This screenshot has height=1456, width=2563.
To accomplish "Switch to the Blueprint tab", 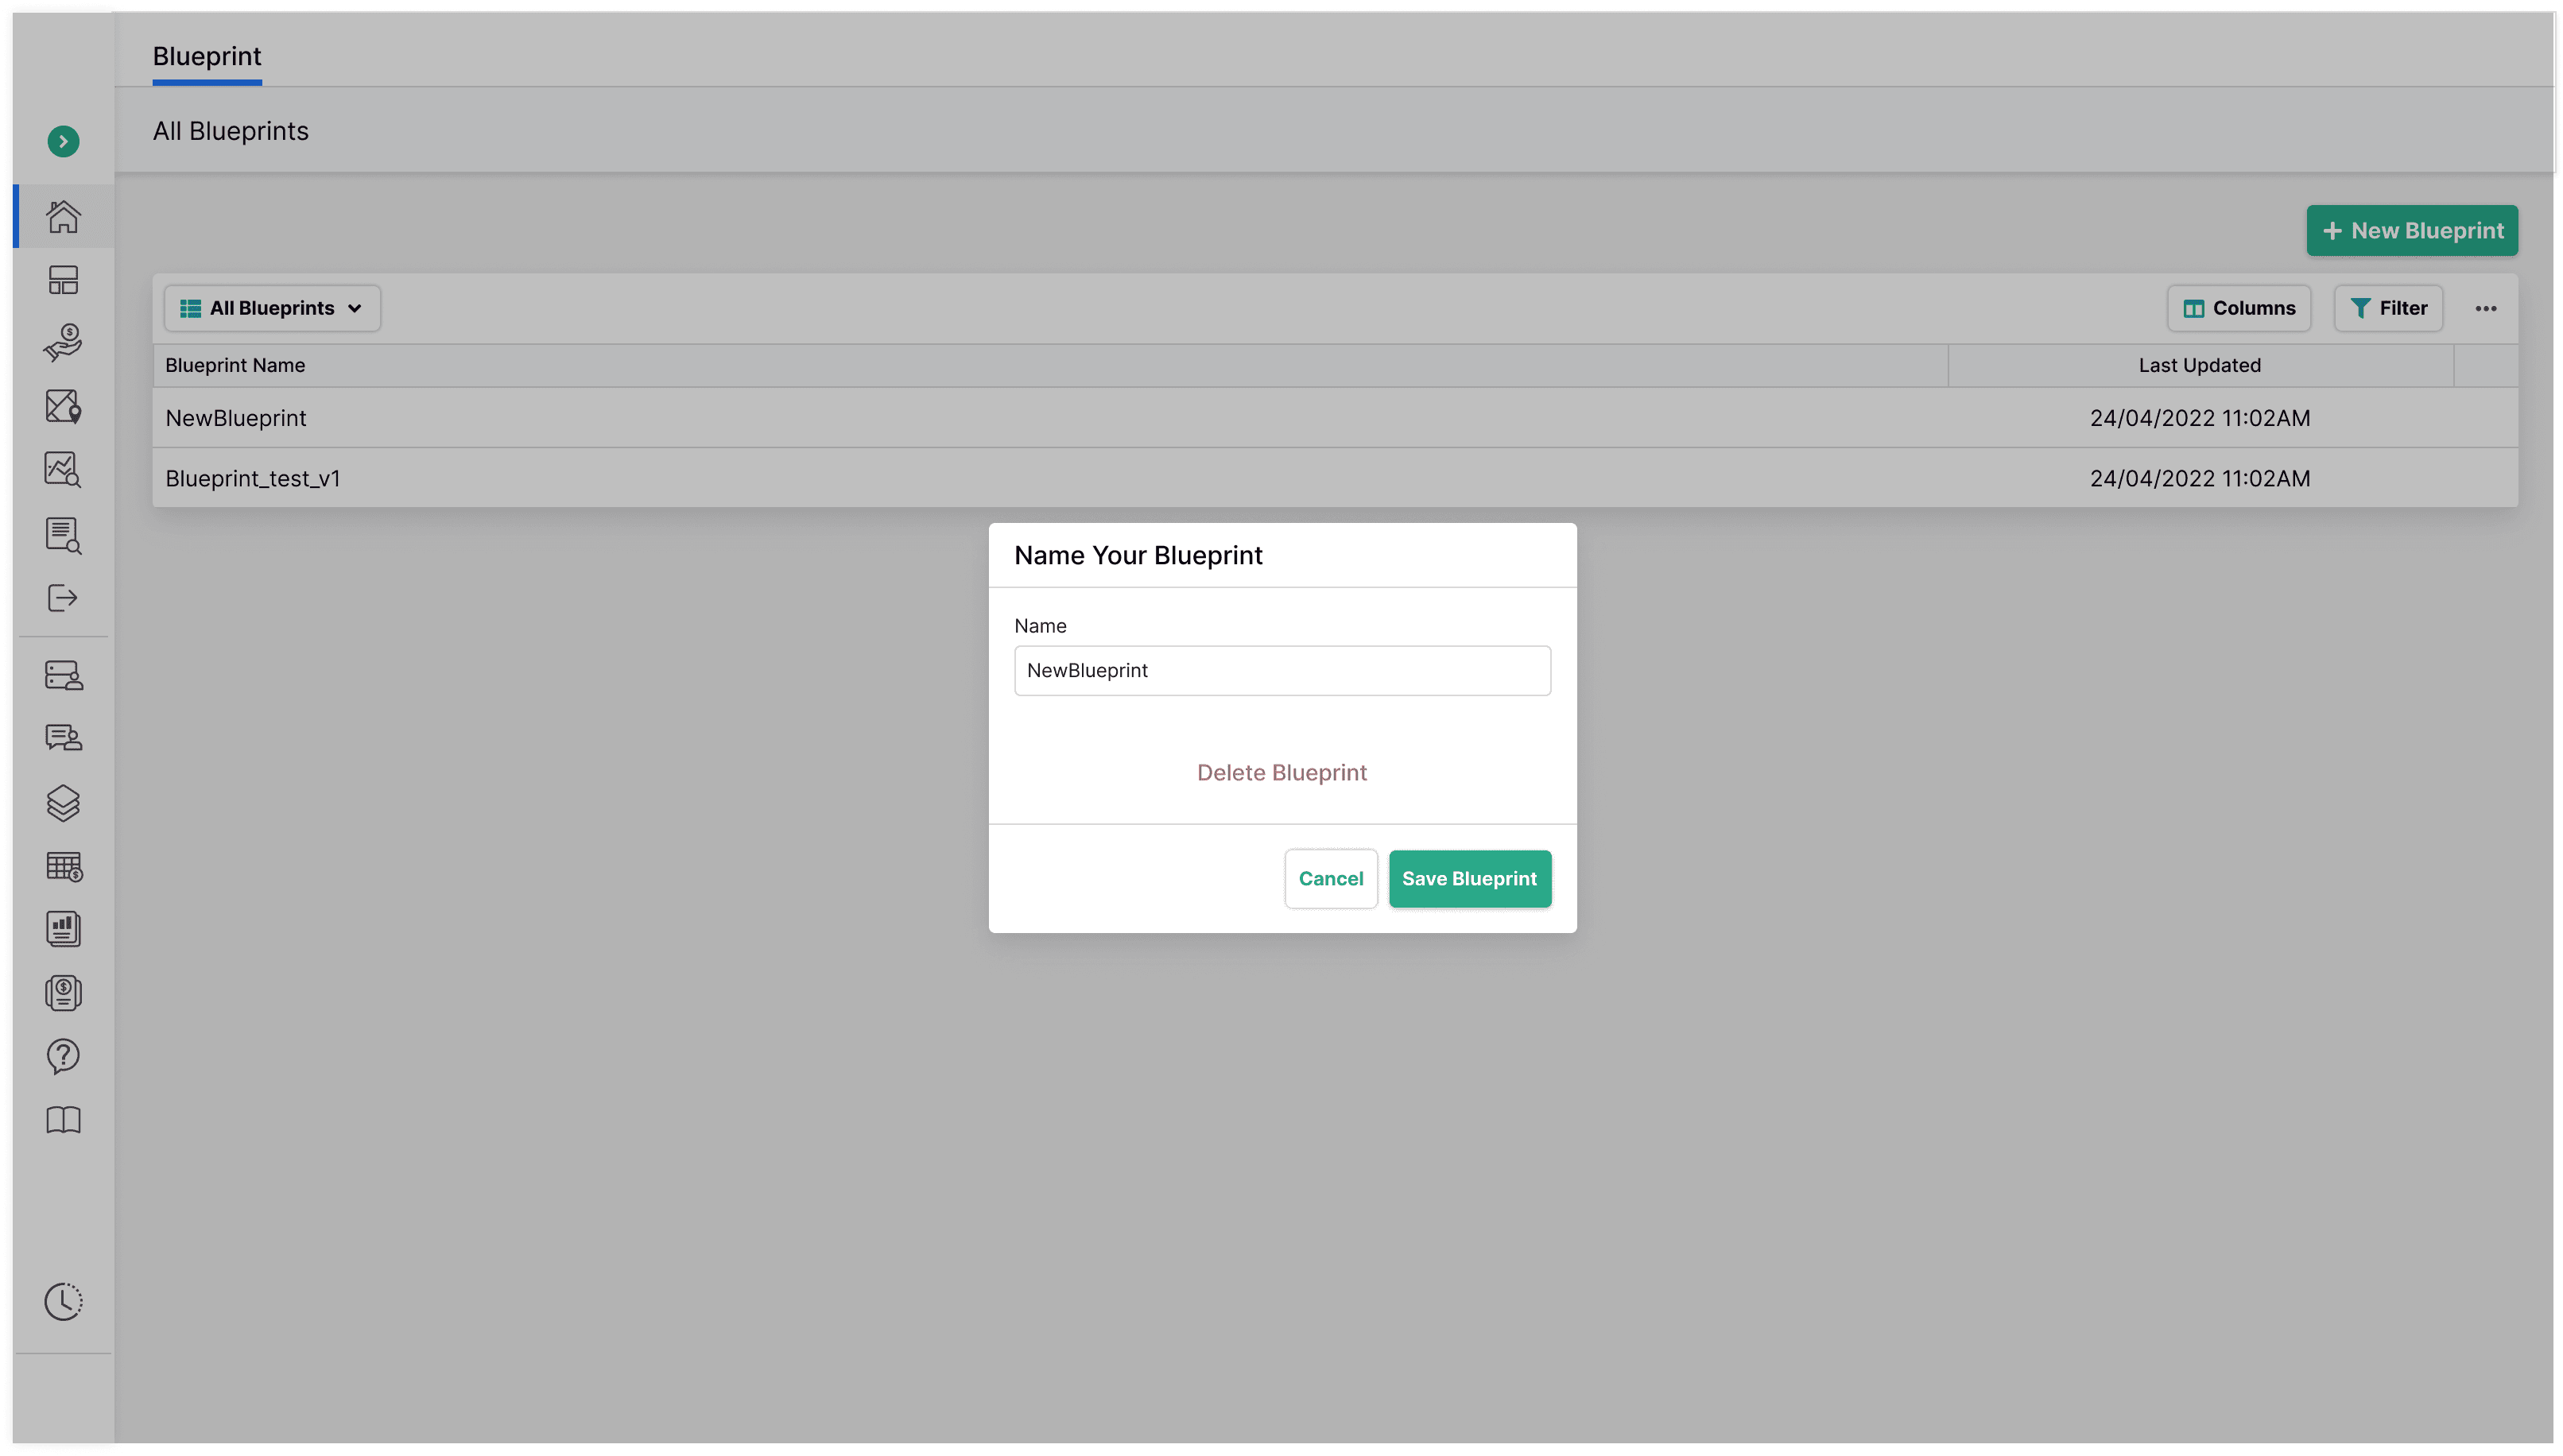I will pos(207,56).
